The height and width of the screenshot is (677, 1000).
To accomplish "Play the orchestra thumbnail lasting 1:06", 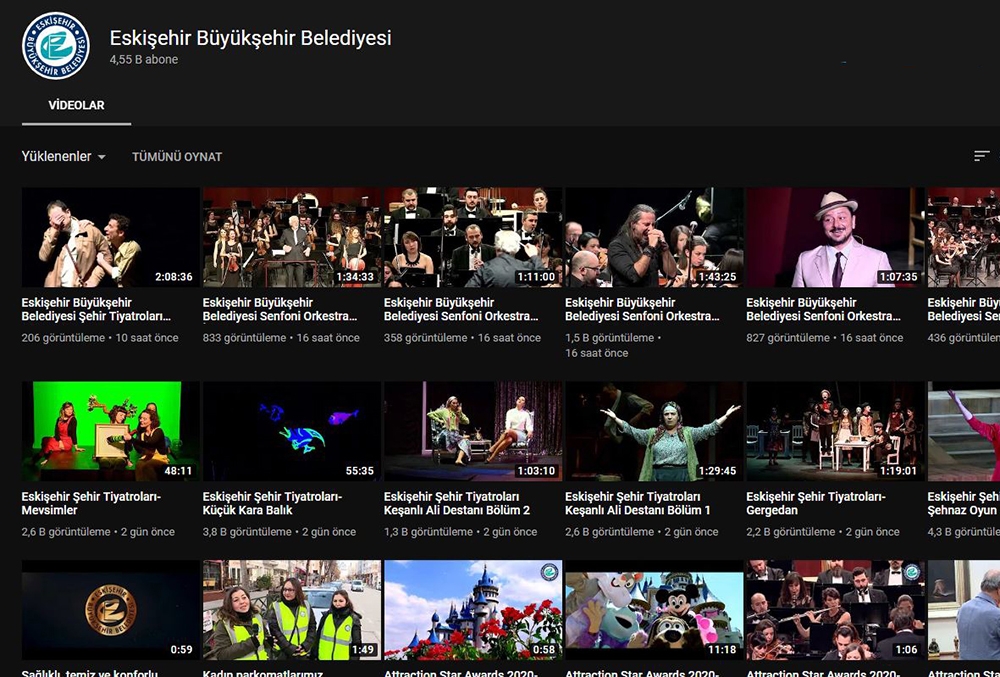I will 835,610.
